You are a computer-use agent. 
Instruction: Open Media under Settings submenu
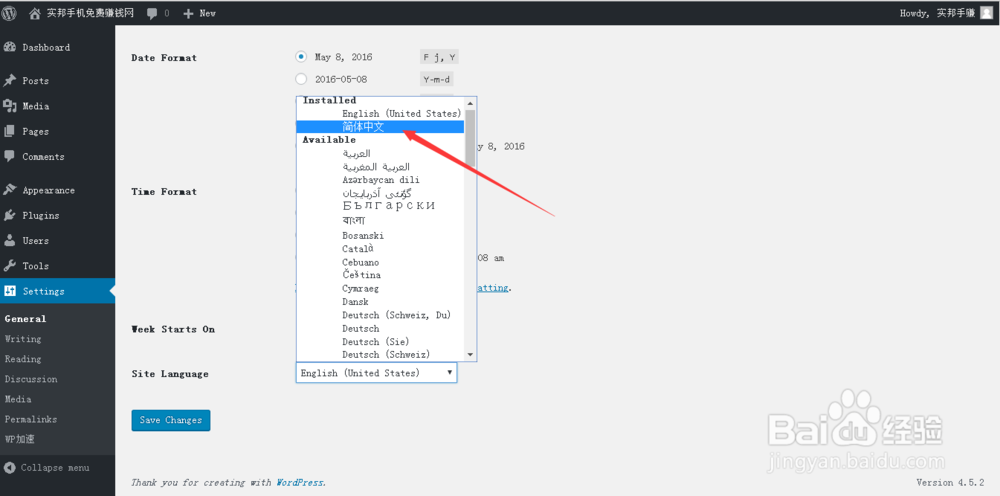[x=18, y=399]
